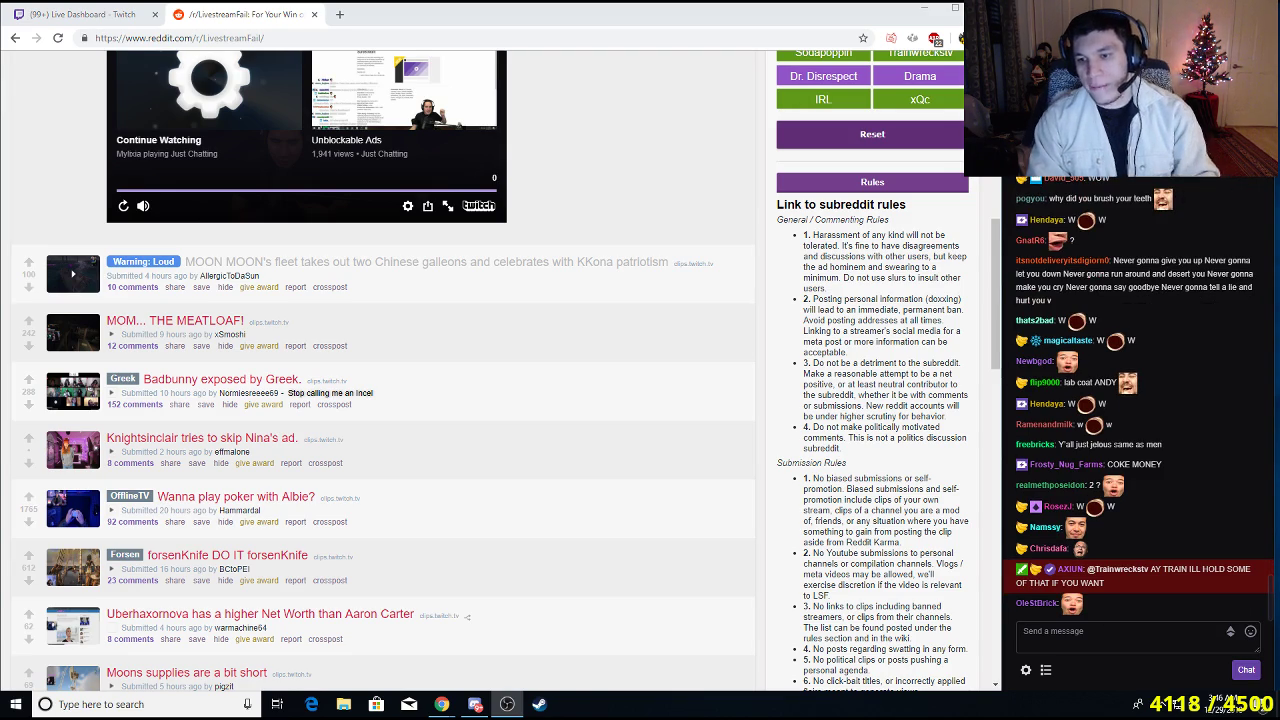Screen dimensions: 1280x720
Task: Expand the Moons supplies post preview
Action: 112,687
